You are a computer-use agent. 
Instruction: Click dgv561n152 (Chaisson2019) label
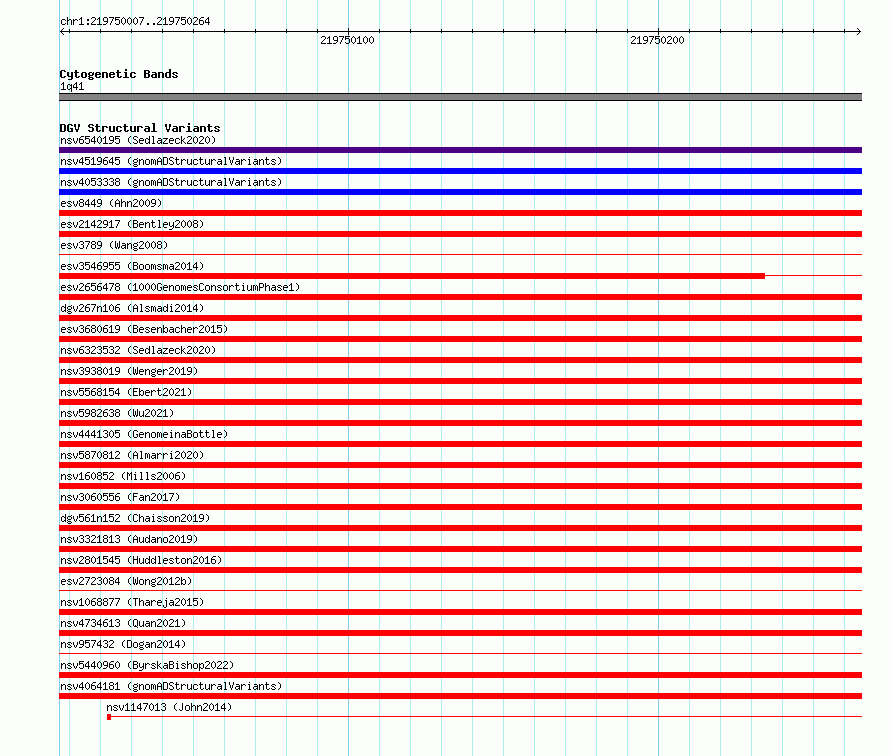pos(135,518)
